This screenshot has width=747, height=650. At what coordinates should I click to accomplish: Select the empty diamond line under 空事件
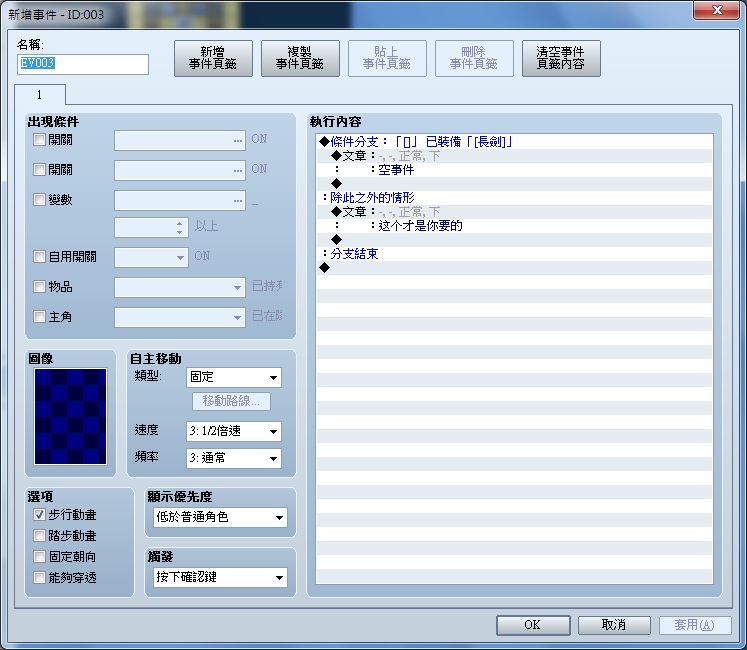515,183
